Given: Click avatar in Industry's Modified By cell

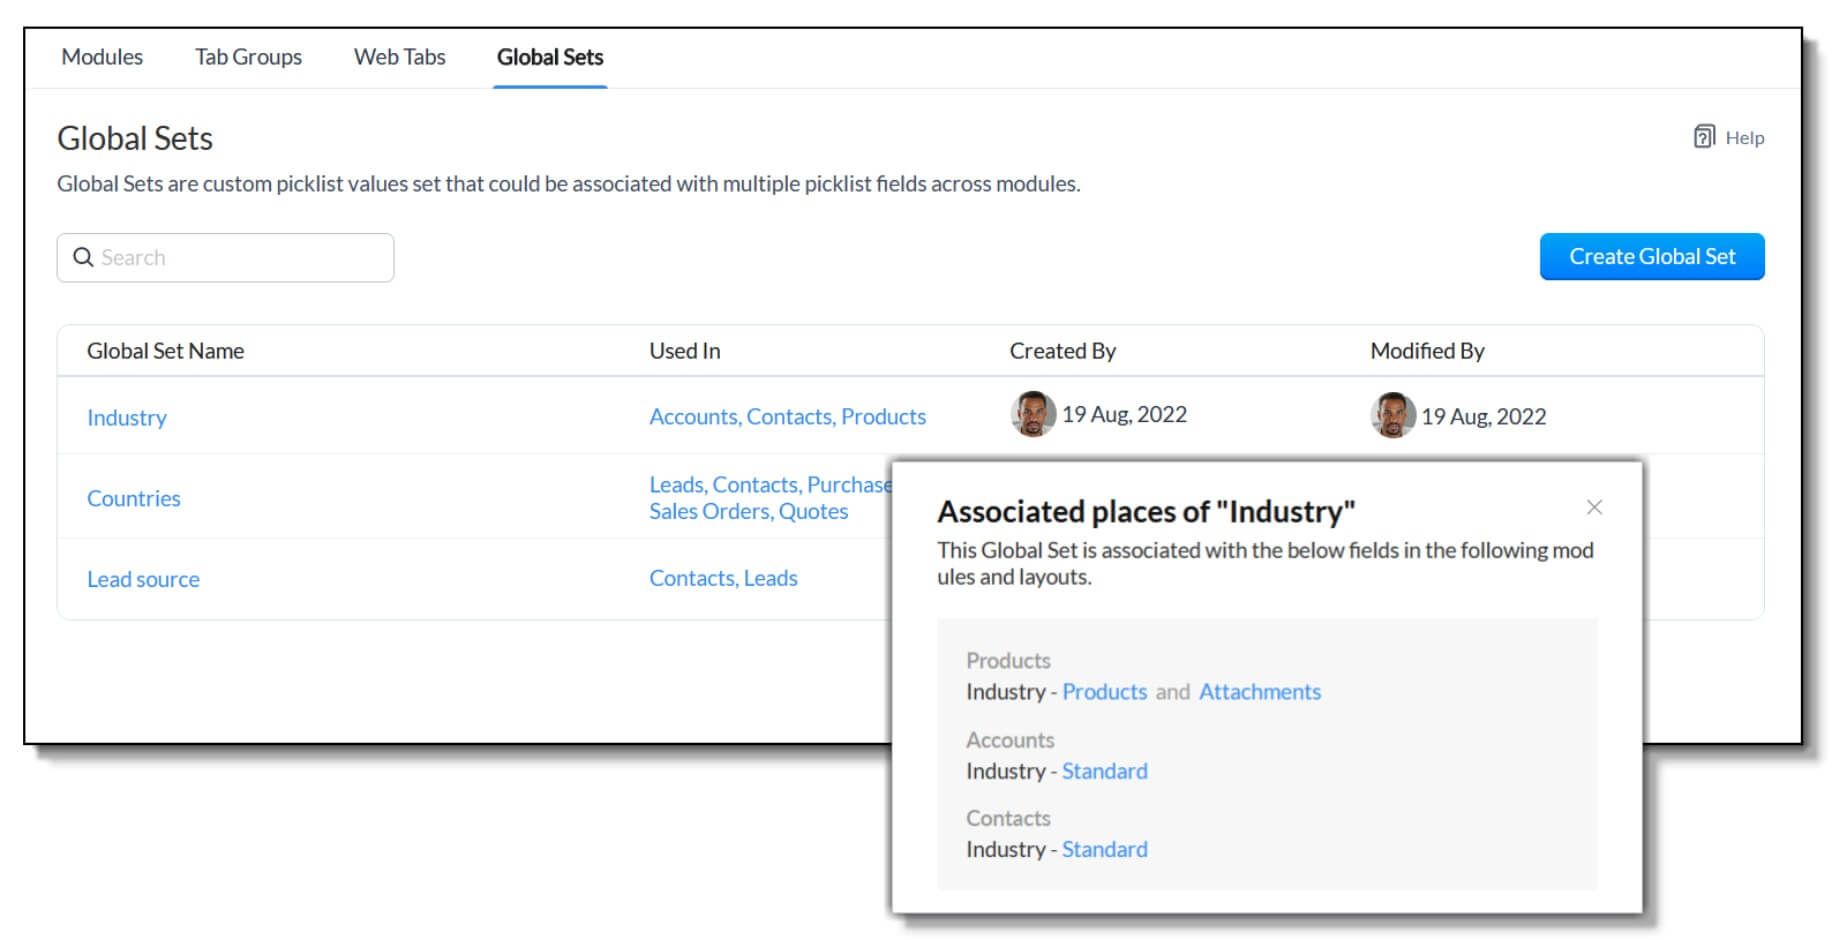Looking at the screenshot, I should point(1393,415).
